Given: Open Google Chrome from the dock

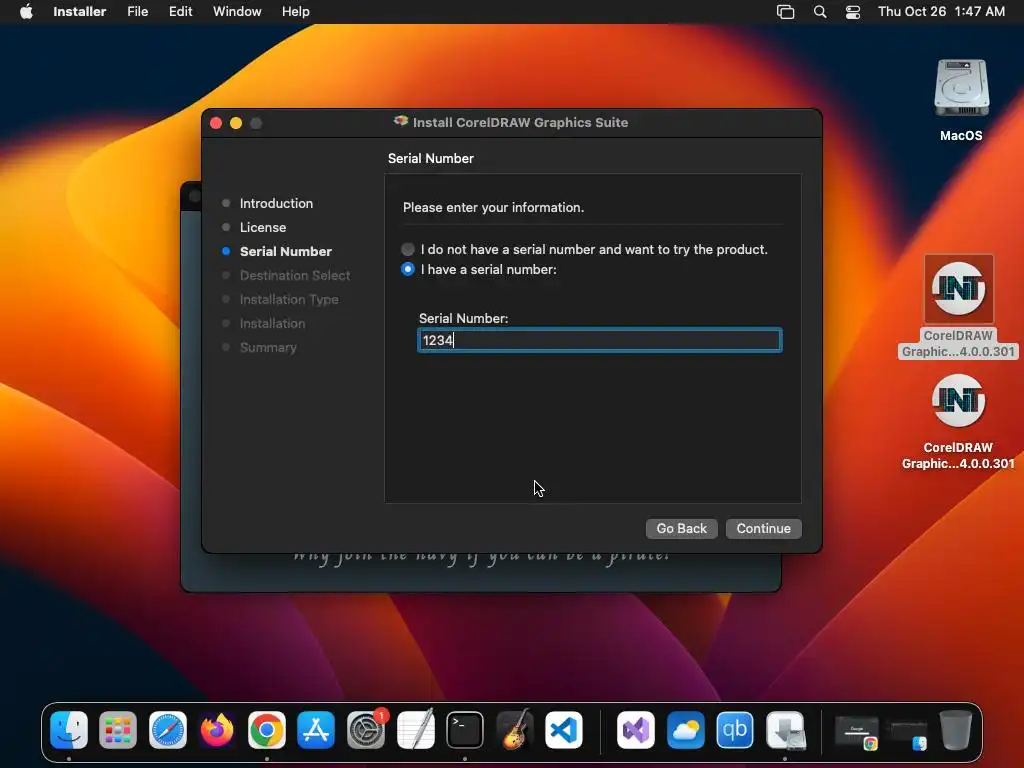Looking at the screenshot, I should pyautogui.click(x=266, y=730).
